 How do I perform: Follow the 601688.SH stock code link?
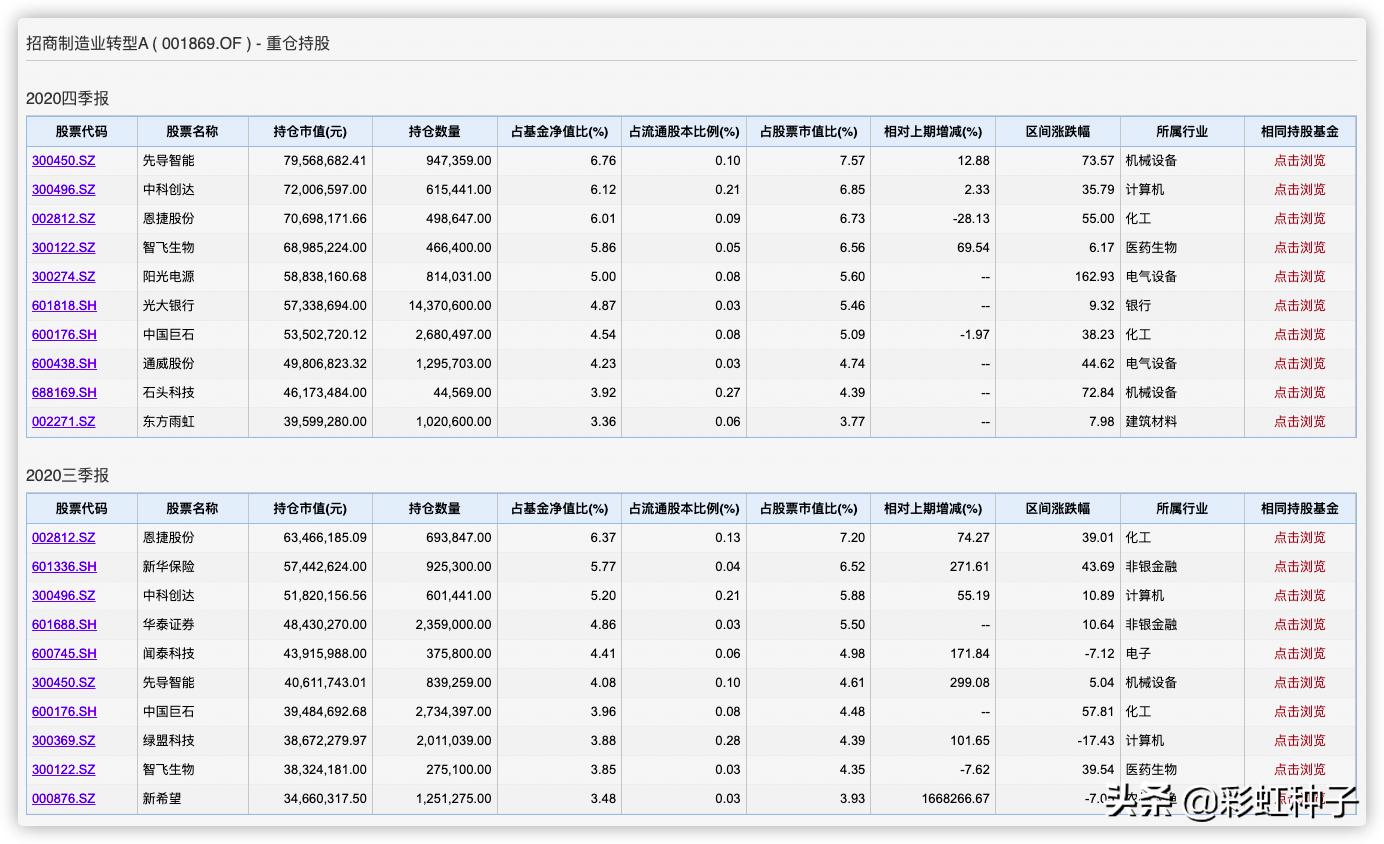(64, 624)
